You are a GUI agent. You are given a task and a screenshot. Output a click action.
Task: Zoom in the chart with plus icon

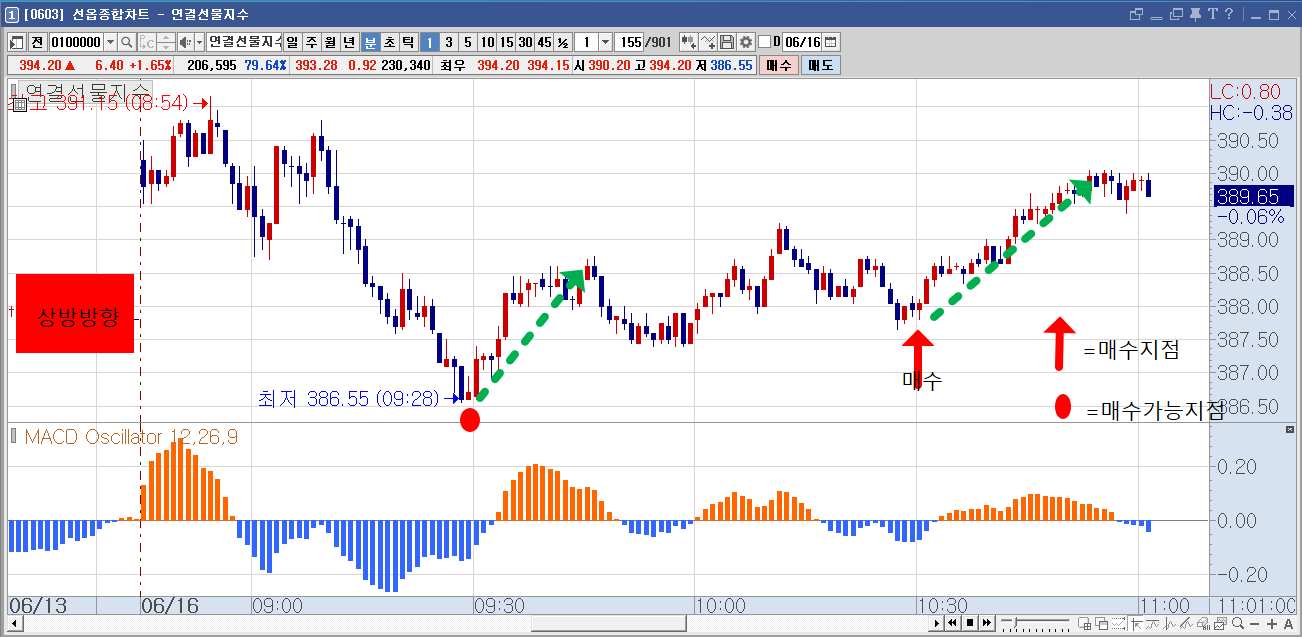1272,624
